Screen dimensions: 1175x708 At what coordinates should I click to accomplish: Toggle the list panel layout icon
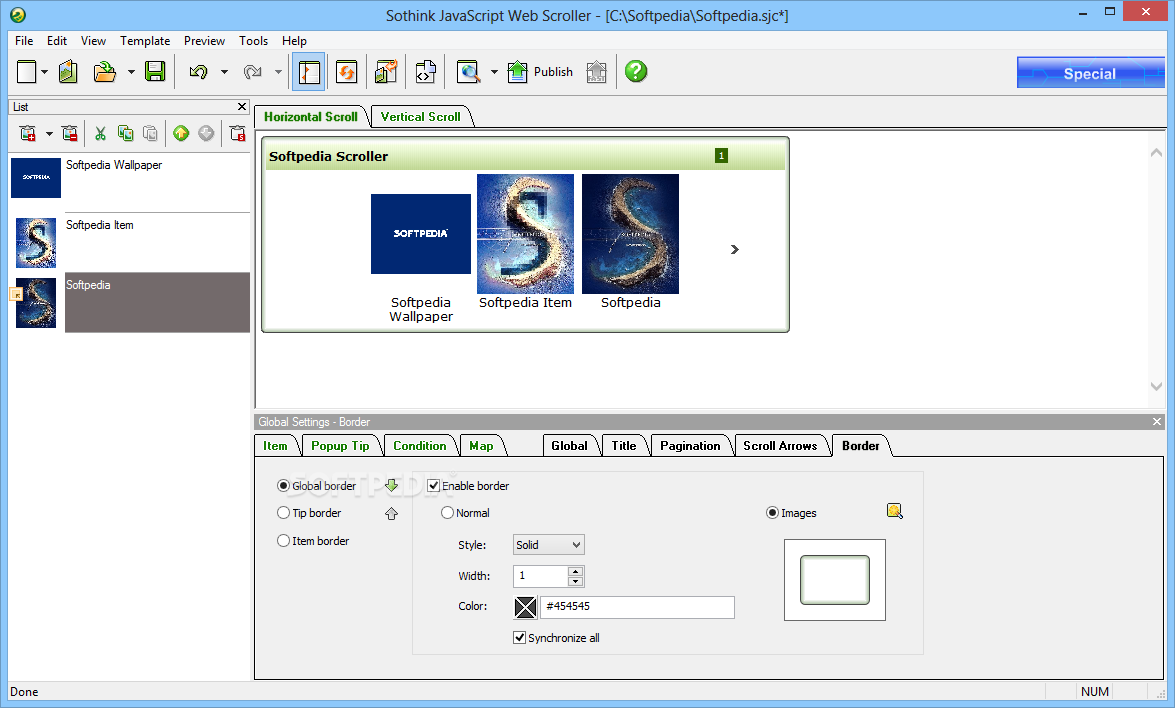click(x=309, y=72)
